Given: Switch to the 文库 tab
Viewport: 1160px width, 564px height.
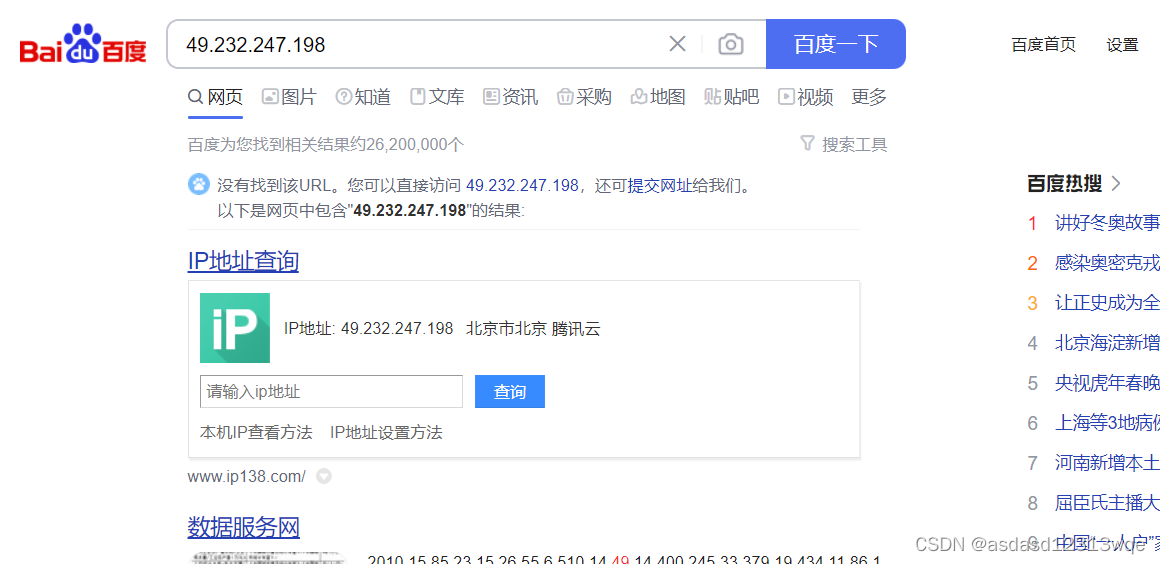Looking at the screenshot, I should point(437,96).
